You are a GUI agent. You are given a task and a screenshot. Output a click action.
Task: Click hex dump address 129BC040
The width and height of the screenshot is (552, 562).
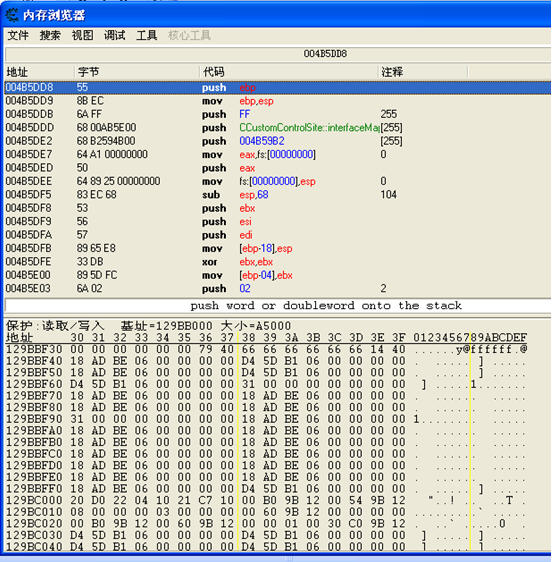(x=34, y=547)
